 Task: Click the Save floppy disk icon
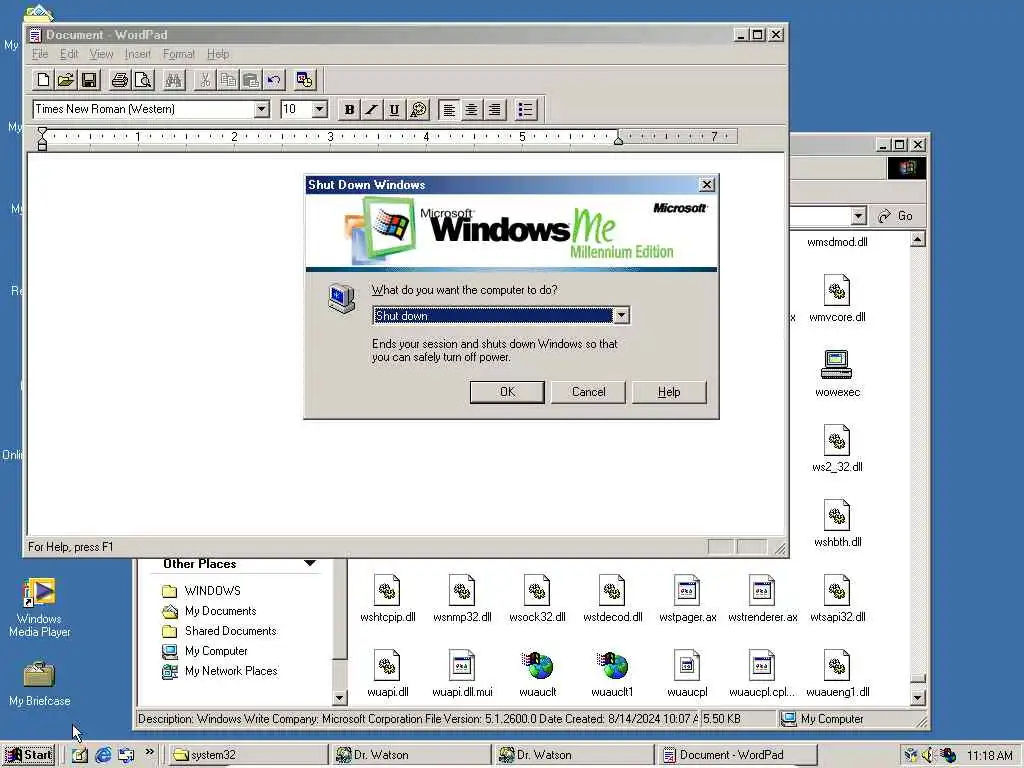[89, 80]
